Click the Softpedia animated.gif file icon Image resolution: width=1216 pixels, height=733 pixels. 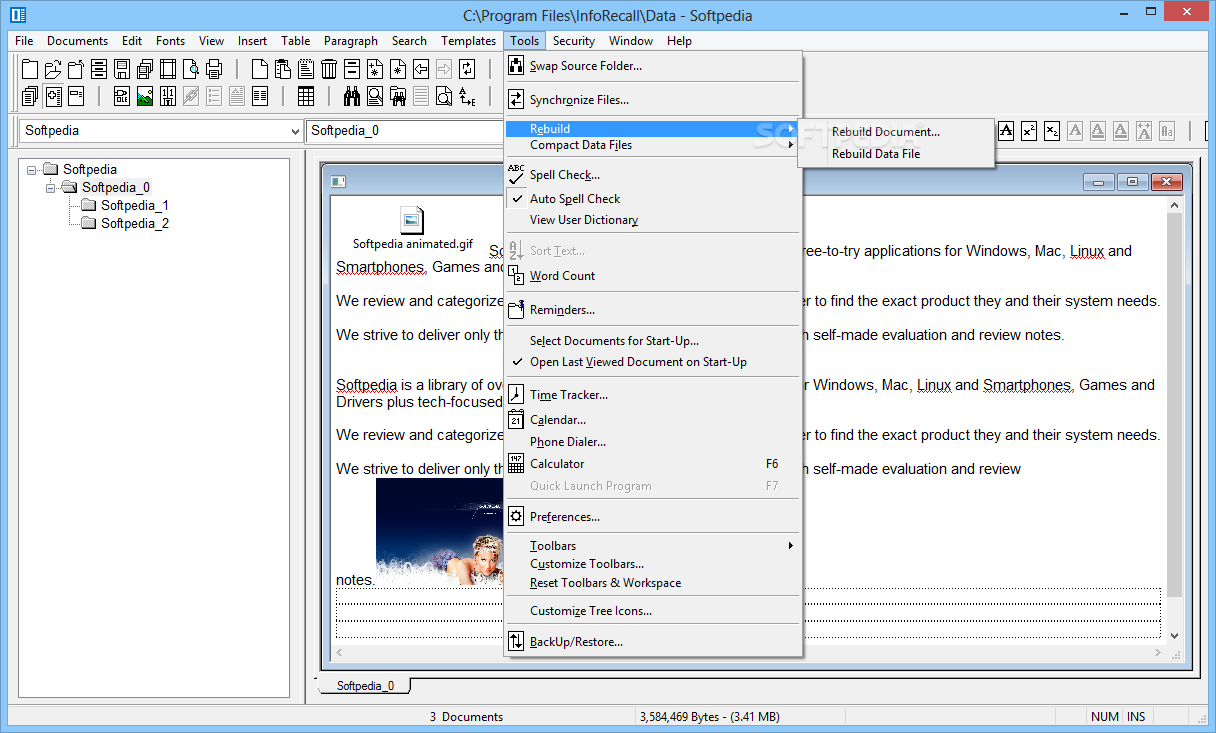click(x=412, y=221)
